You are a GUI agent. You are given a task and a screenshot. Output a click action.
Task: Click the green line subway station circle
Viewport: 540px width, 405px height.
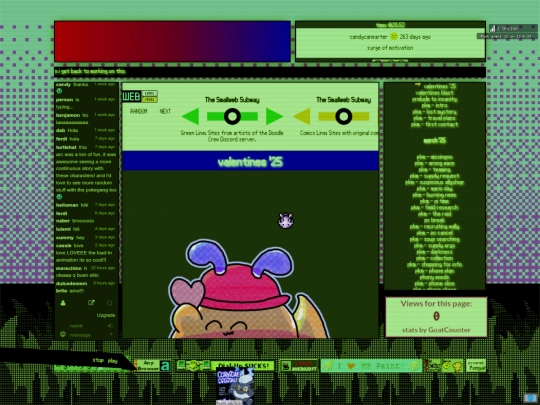pyautogui.click(x=232, y=116)
